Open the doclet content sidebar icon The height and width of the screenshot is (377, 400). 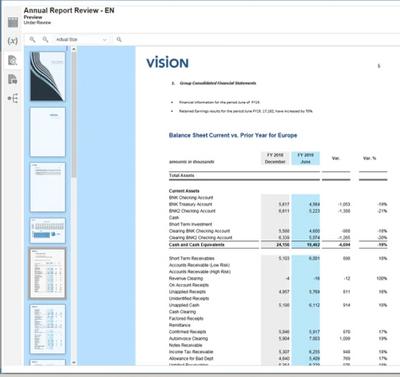[13, 79]
